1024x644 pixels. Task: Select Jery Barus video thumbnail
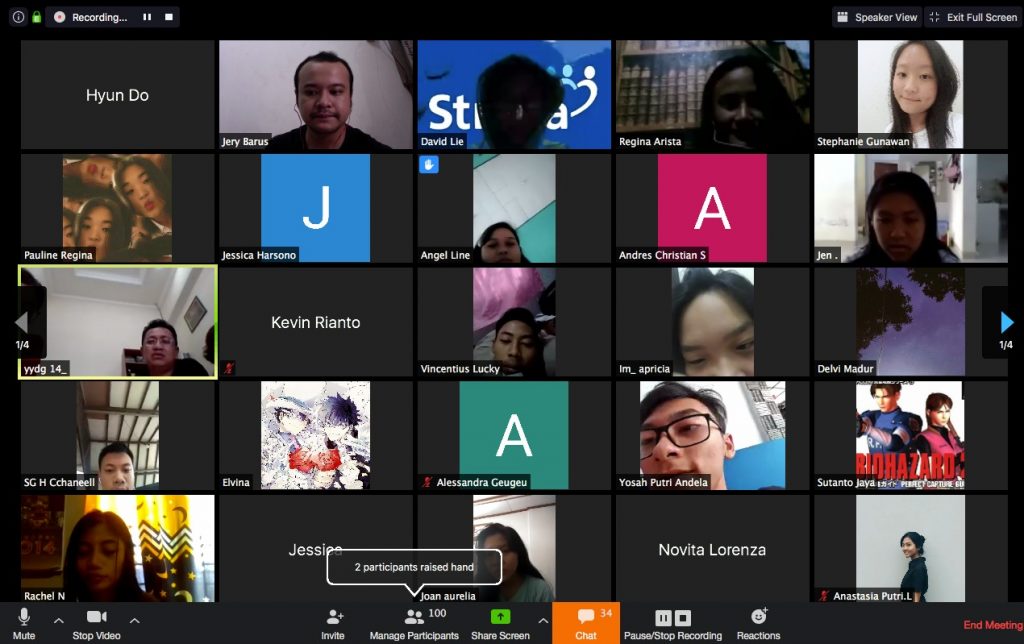[x=315, y=95]
